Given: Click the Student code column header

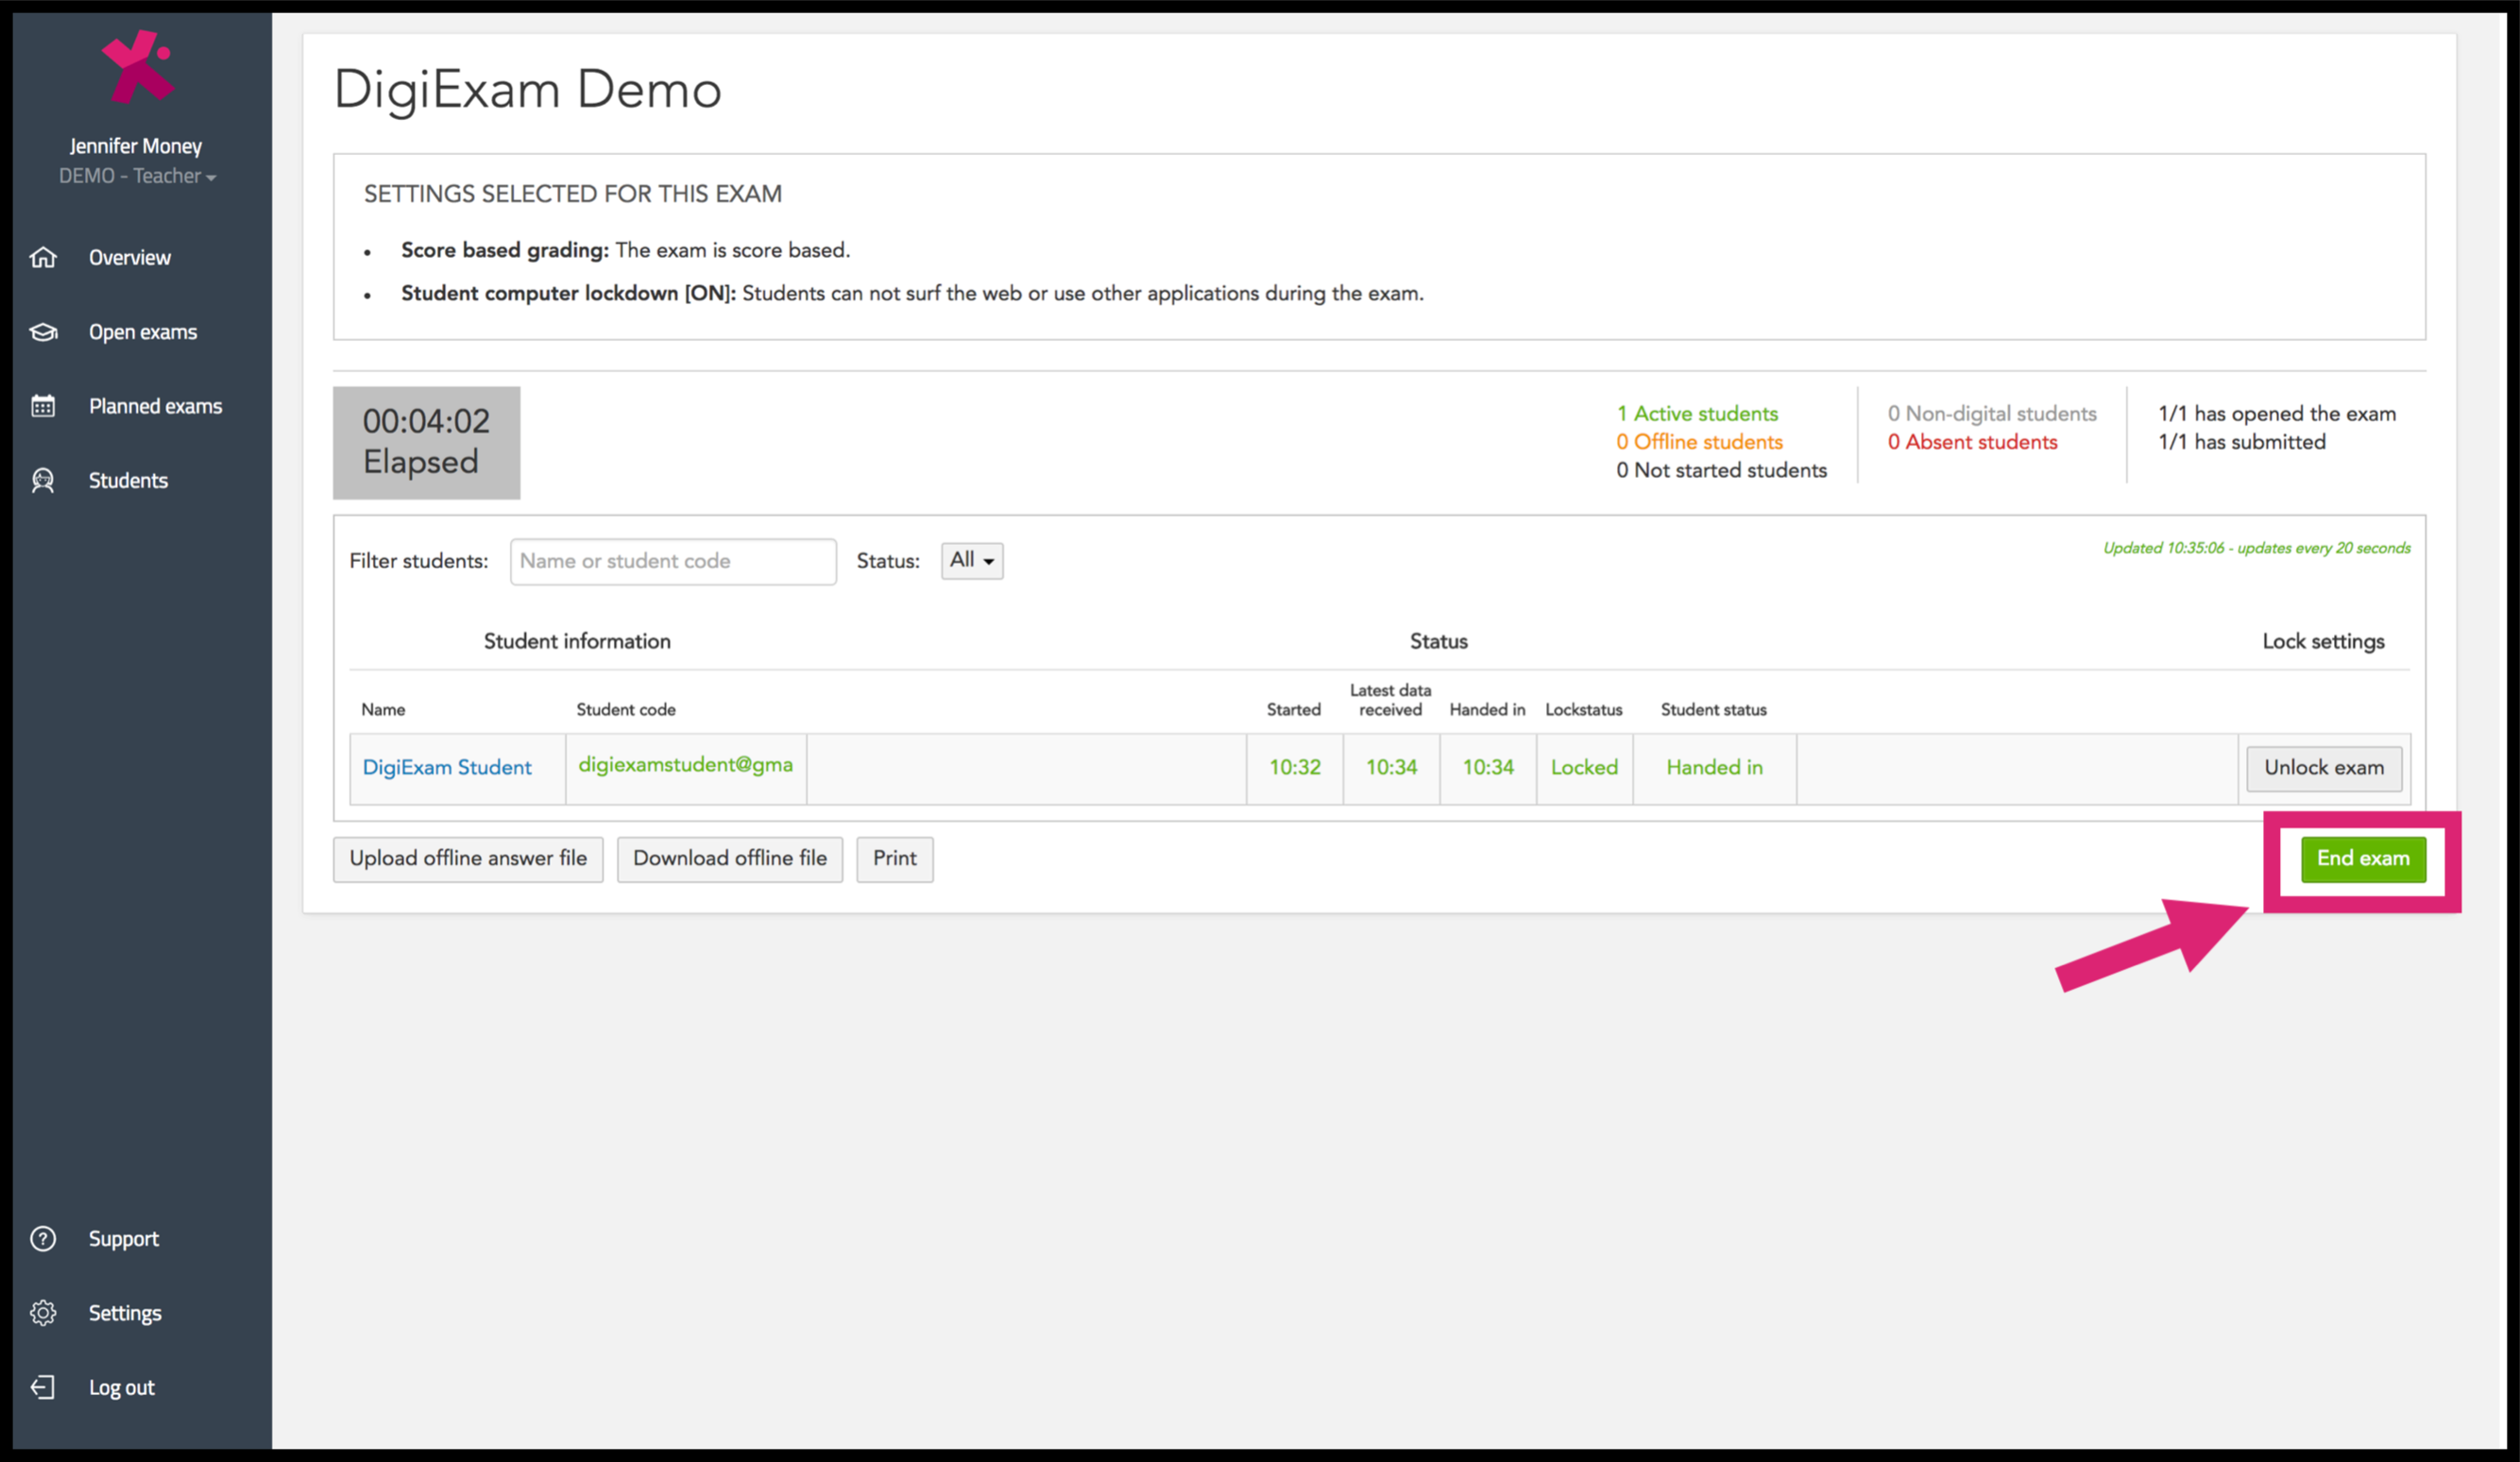Looking at the screenshot, I should click(626, 709).
